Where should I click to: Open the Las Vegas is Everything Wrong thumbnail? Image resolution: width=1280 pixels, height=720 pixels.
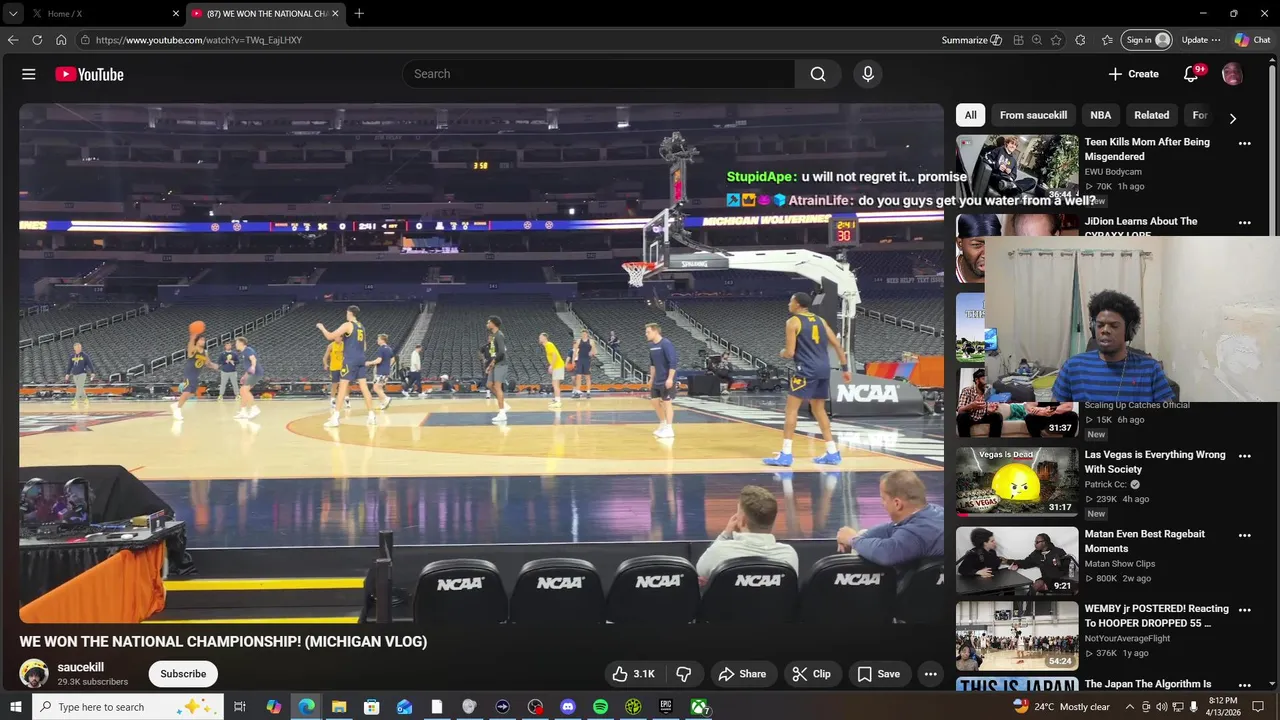point(1017,481)
